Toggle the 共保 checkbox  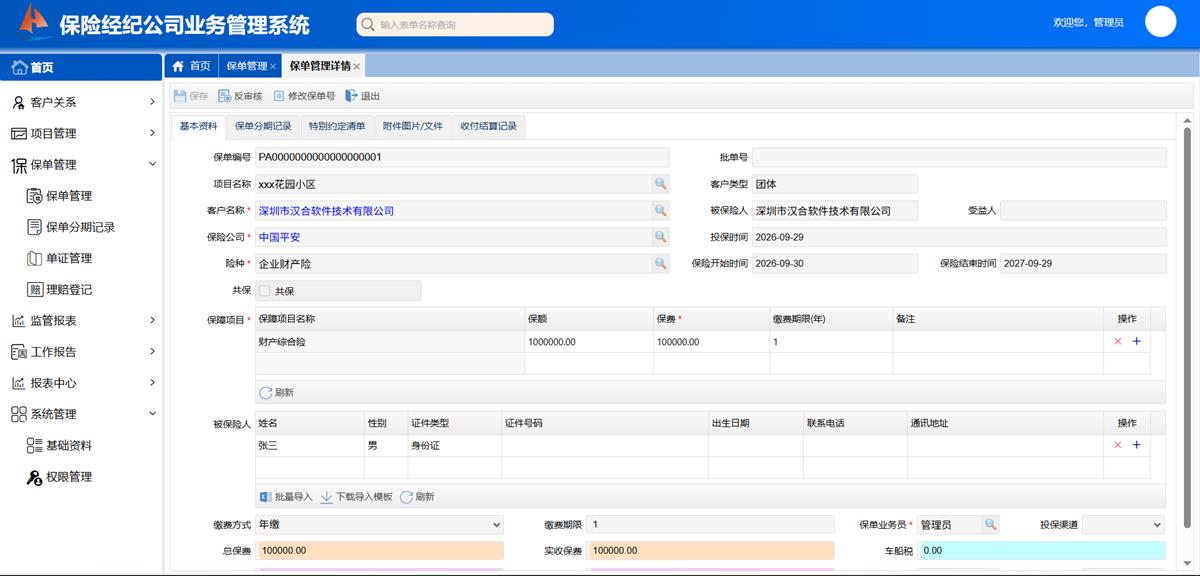coord(264,291)
